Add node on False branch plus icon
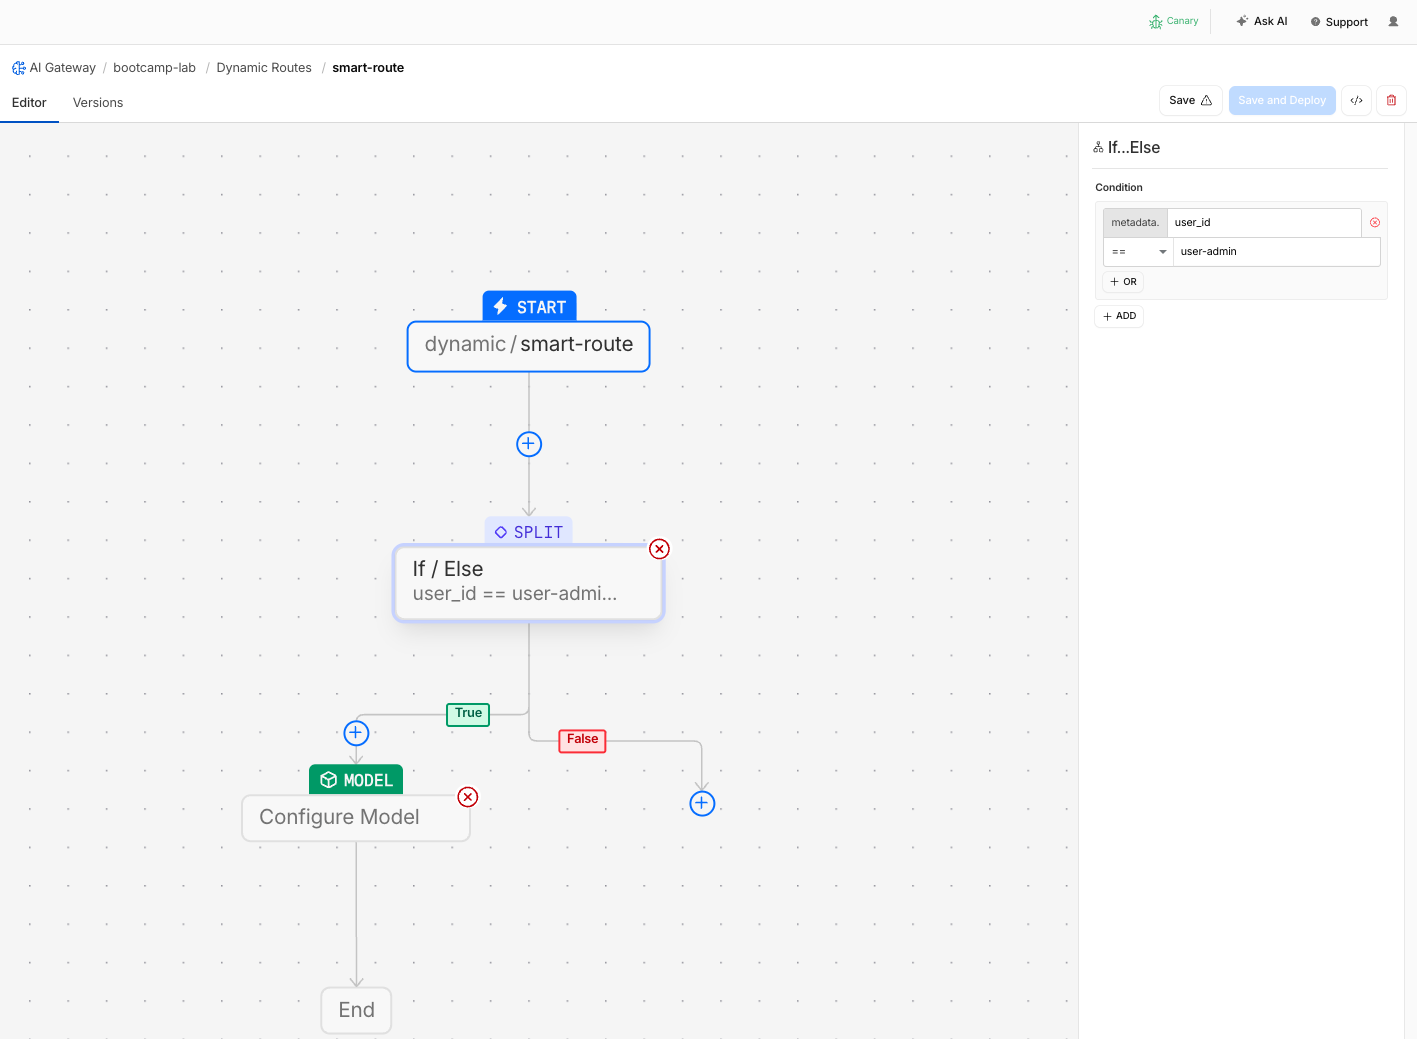This screenshot has height=1039, width=1417. tap(702, 803)
